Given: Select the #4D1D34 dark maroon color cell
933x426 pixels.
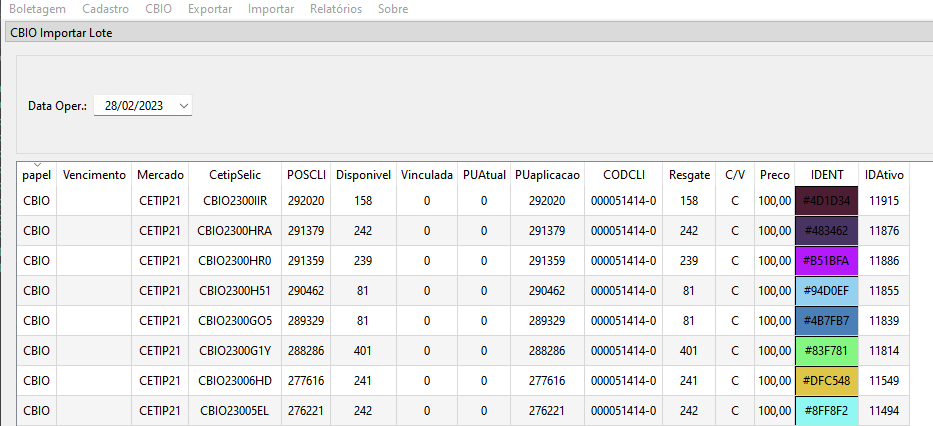Looking at the screenshot, I should tap(826, 201).
